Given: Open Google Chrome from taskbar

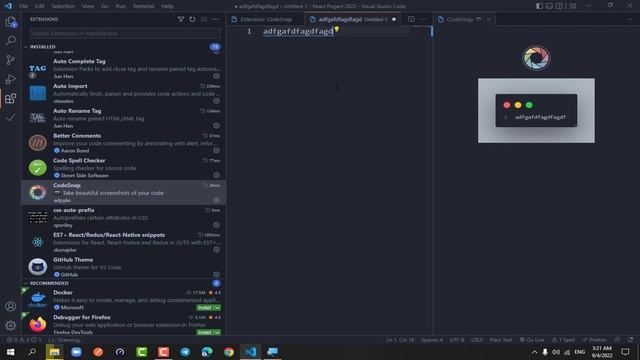Looking at the screenshot, I should [x=229, y=352].
